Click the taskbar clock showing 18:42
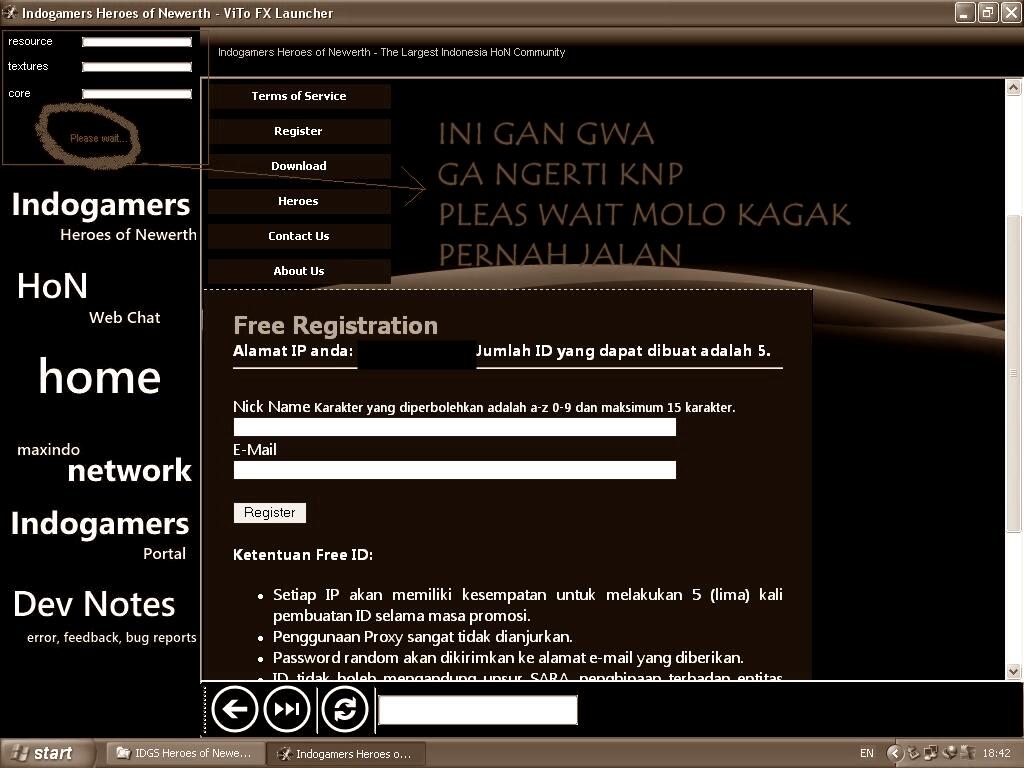This screenshot has width=1024, height=768. tap(997, 754)
